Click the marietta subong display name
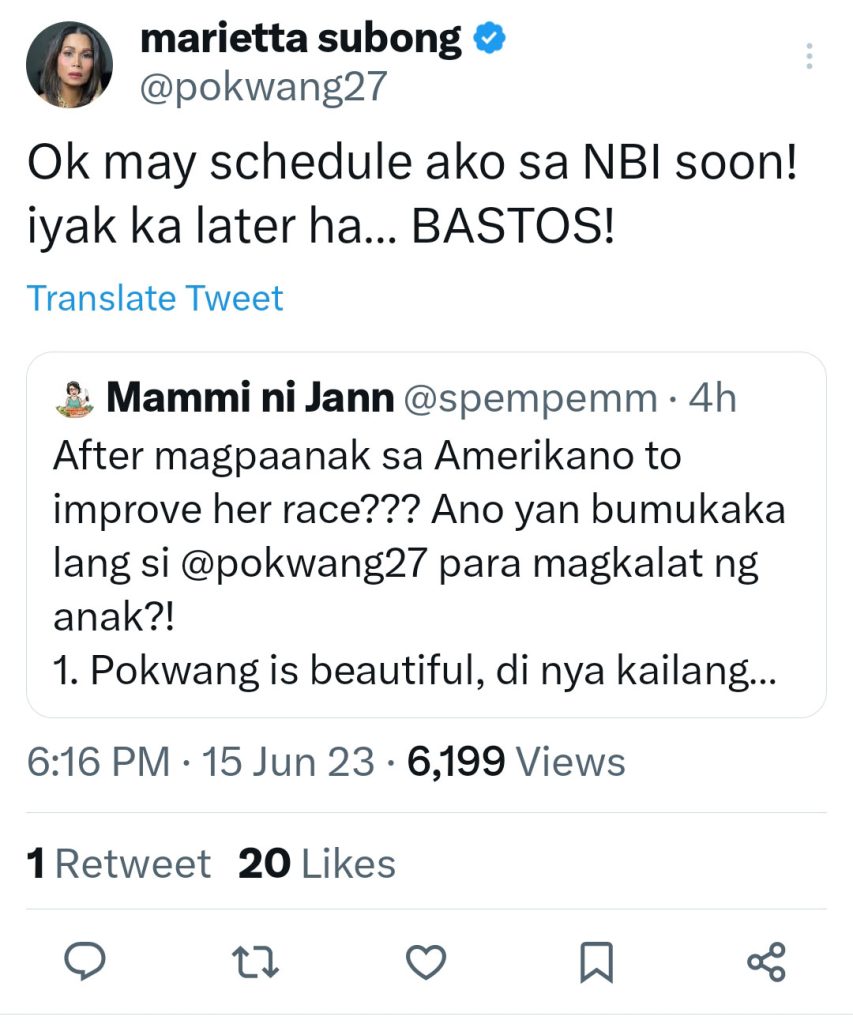The width and height of the screenshot is (853, 1024). [301, 38]
